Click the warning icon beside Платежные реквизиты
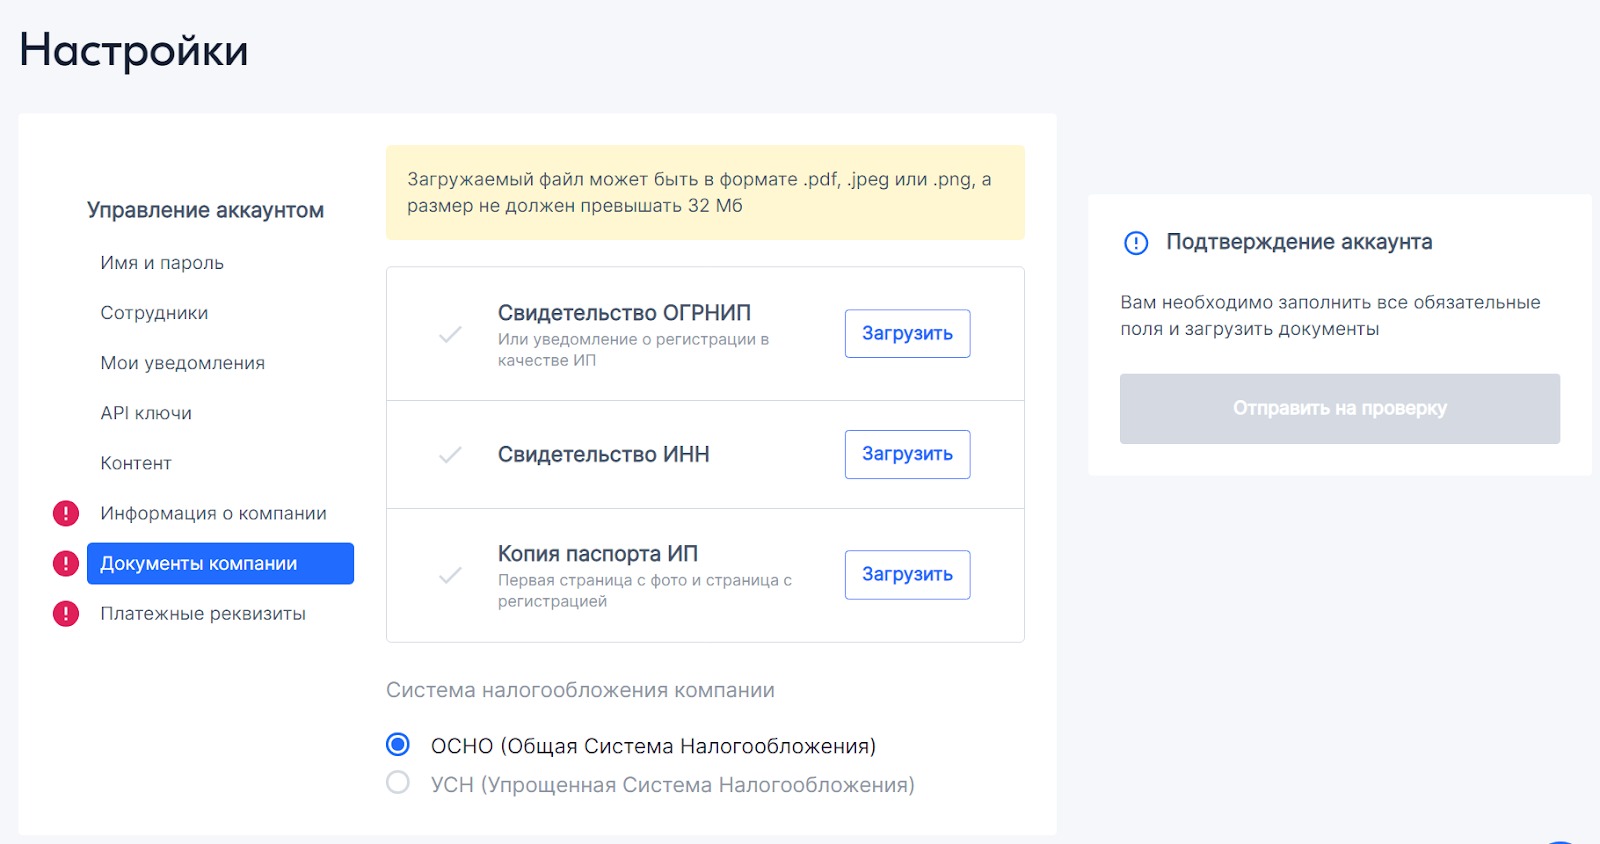 pos(65,613)
